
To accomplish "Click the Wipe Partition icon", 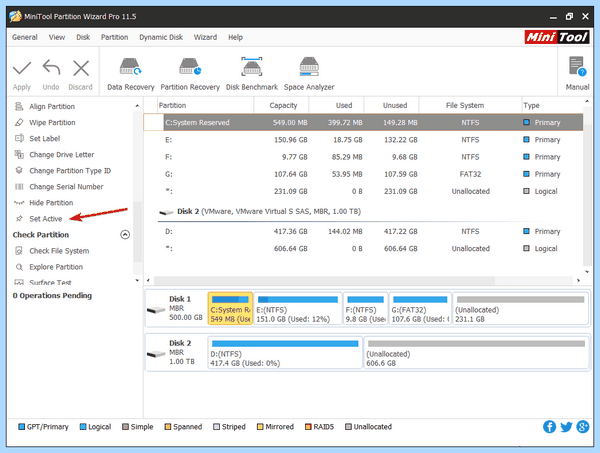I will 19,122.
